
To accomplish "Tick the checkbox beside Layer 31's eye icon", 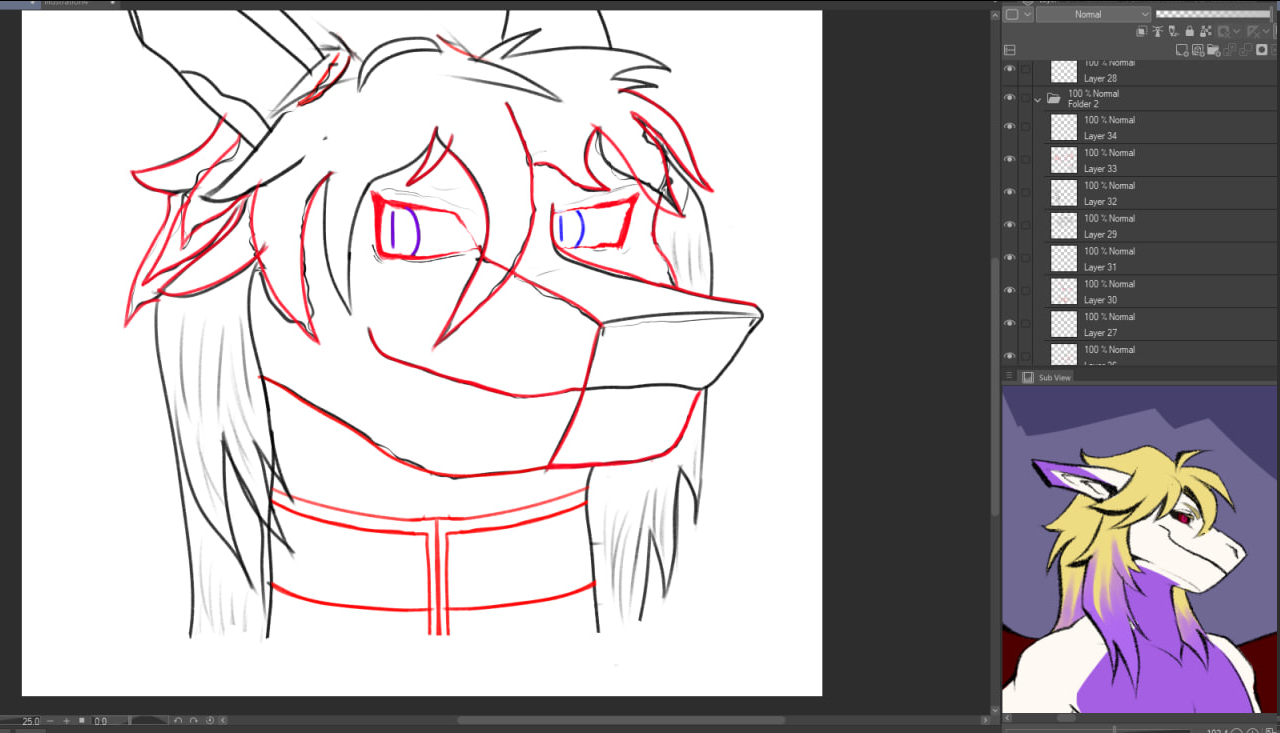I will point(1025,258).
